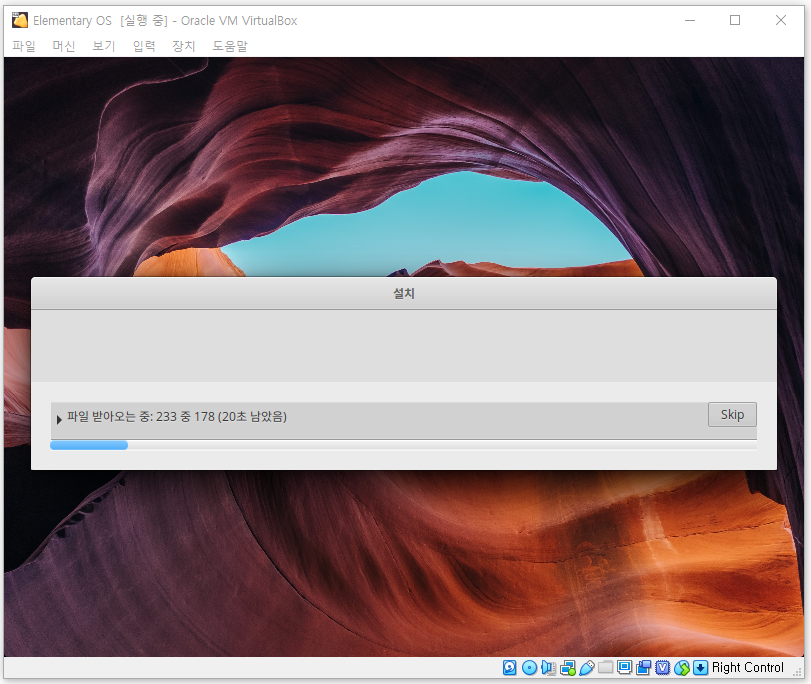Open the 머신 menu
The image size is (811, 684).
click(64, 46)
